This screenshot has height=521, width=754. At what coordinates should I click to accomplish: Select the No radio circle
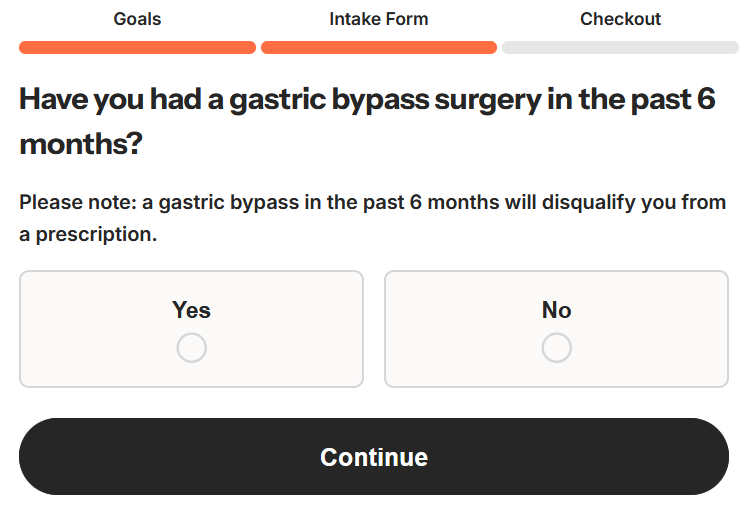pos(556,348)
